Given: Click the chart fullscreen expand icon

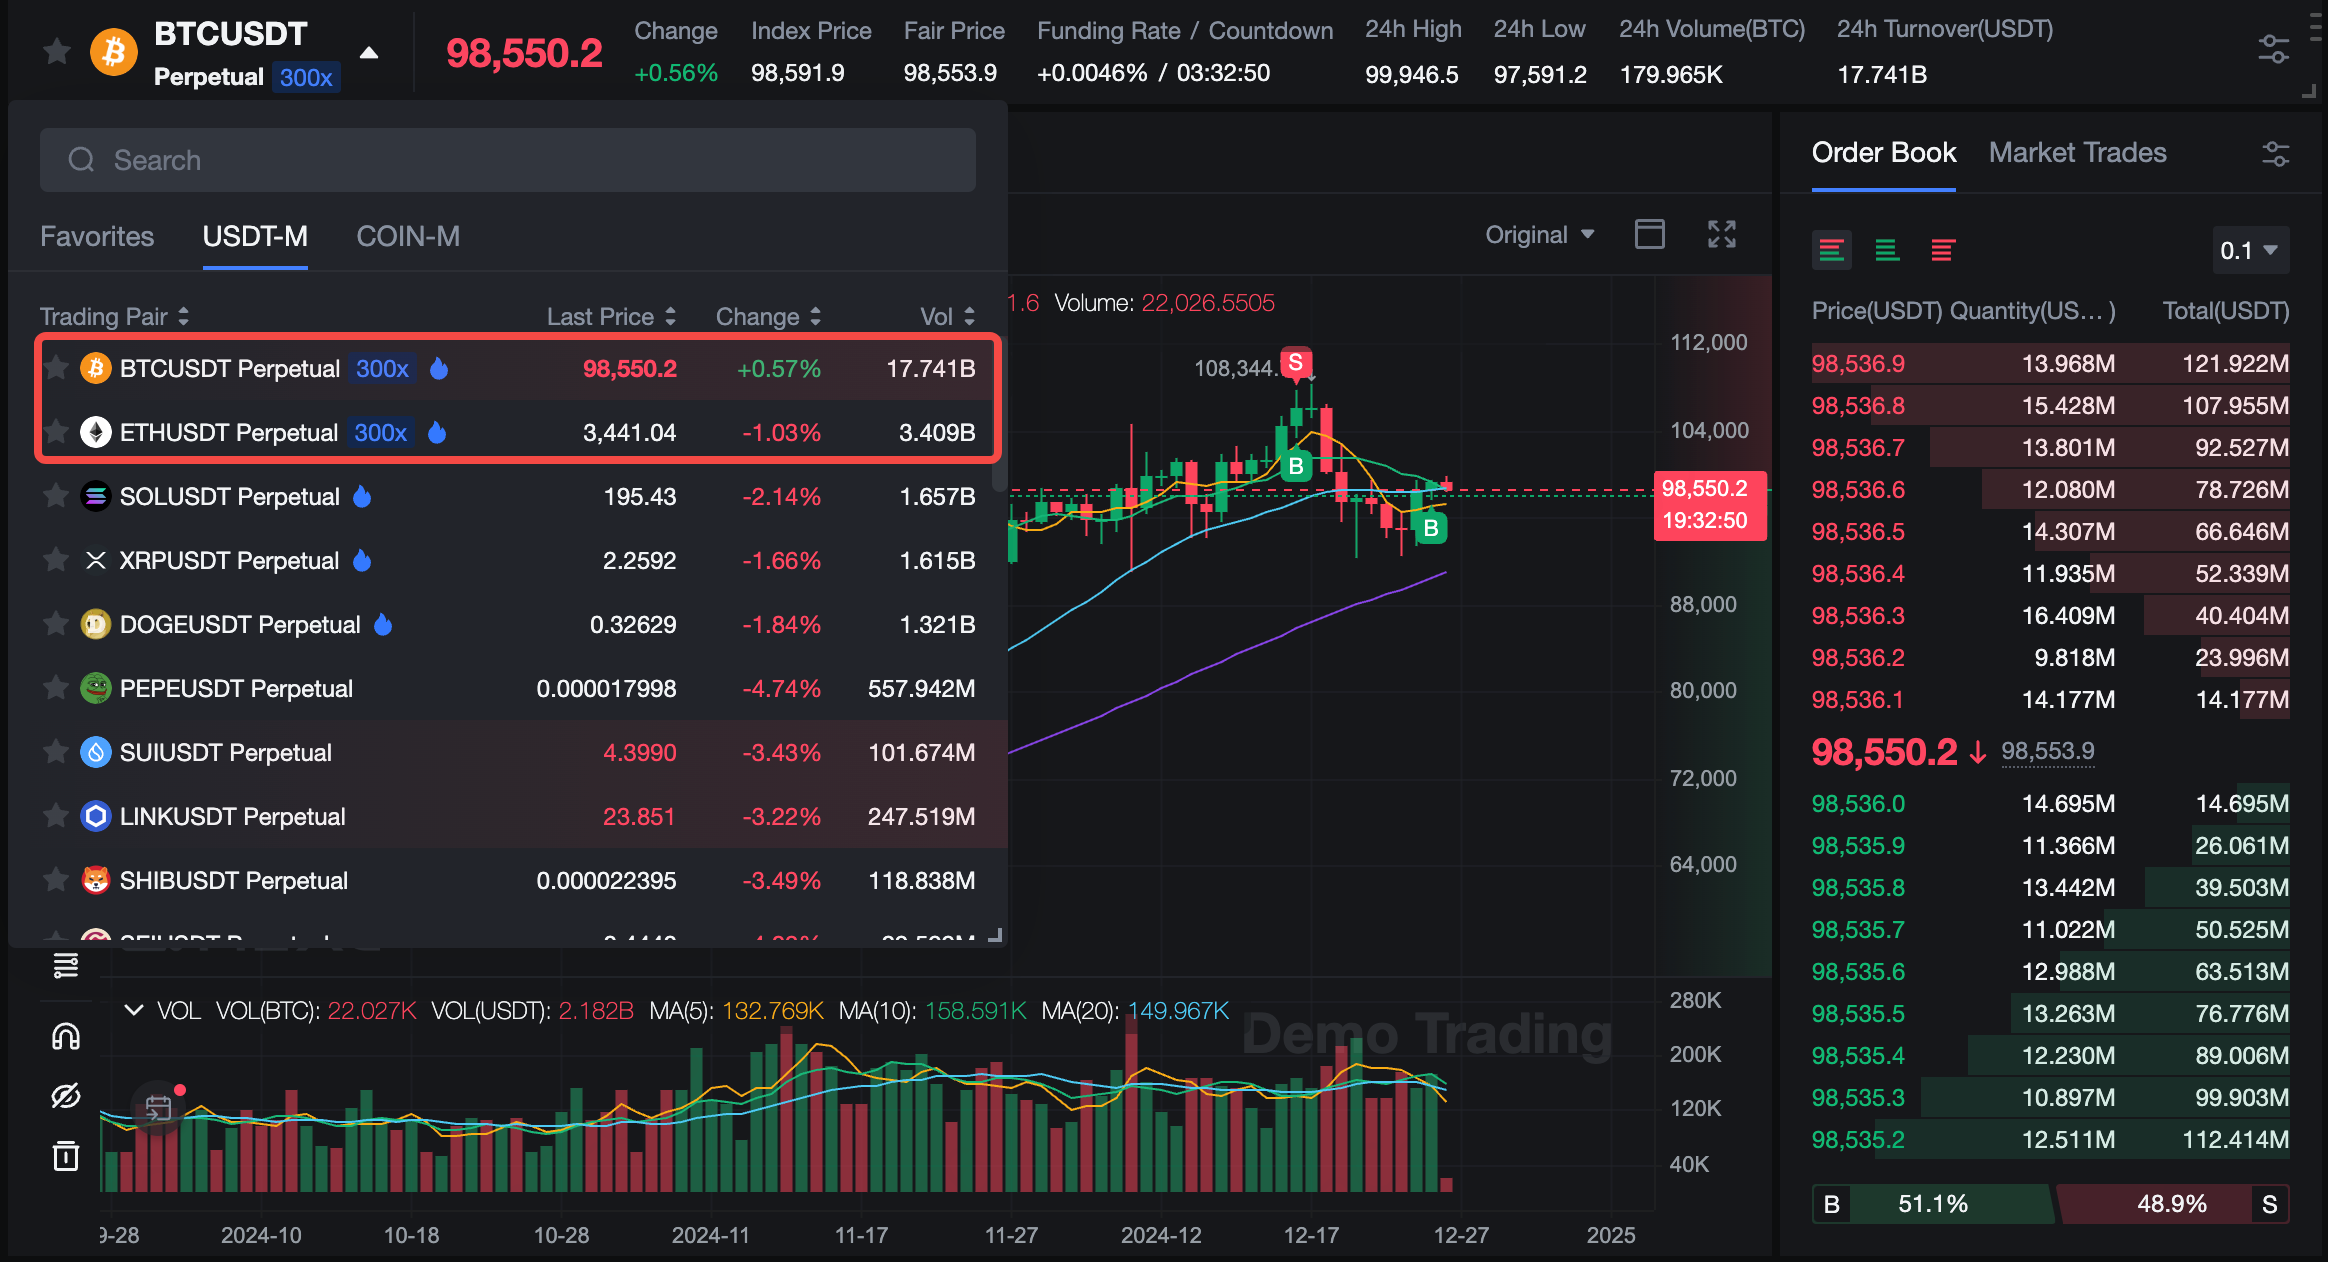Looking at the screenshot, I should [x=1721, y=235].
